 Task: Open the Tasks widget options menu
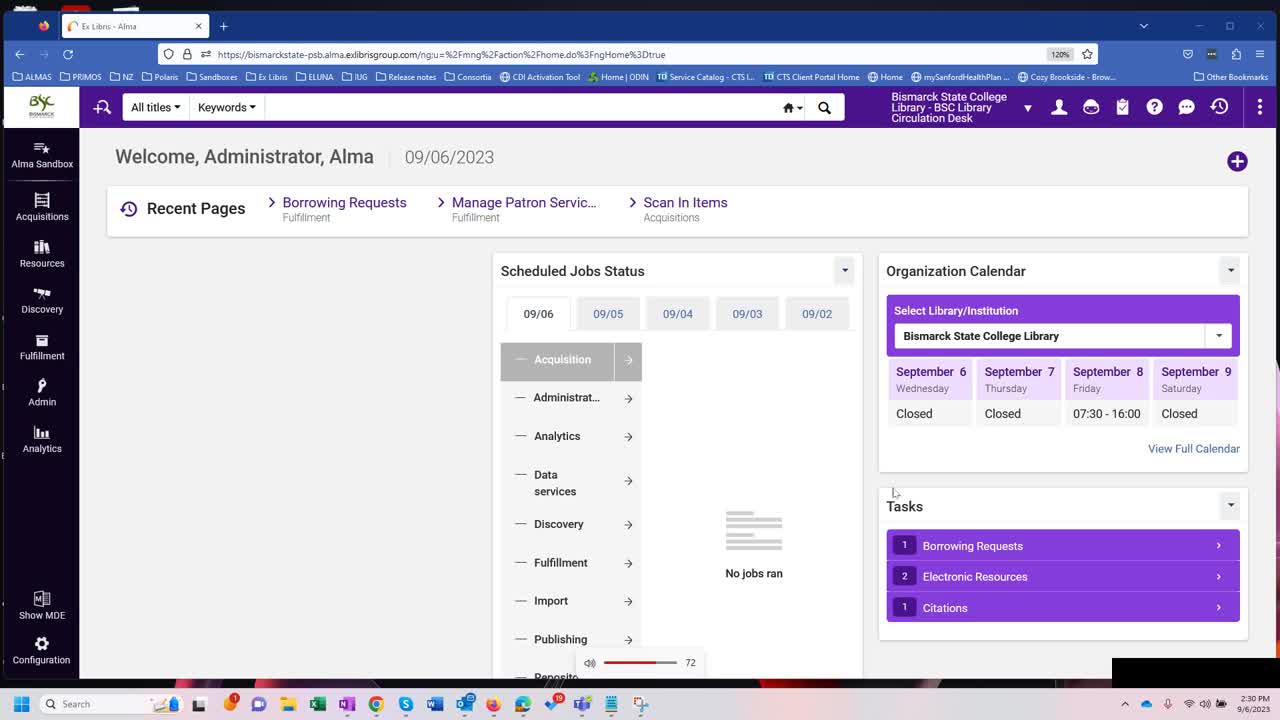[x=1231, y=505]
